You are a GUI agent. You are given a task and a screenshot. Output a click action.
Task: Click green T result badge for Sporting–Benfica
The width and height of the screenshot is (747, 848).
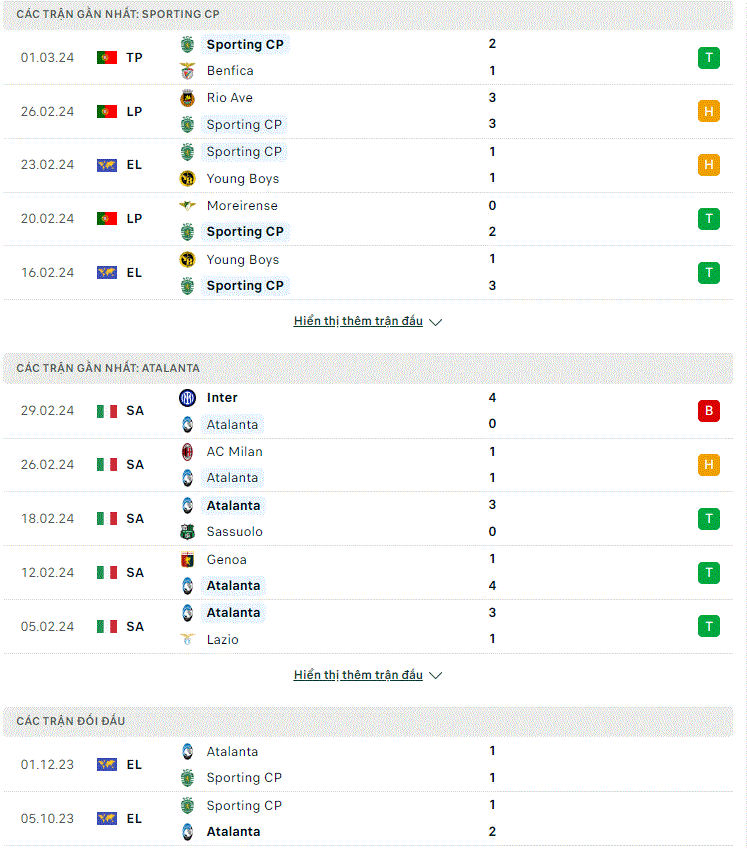tap(709, 58)
